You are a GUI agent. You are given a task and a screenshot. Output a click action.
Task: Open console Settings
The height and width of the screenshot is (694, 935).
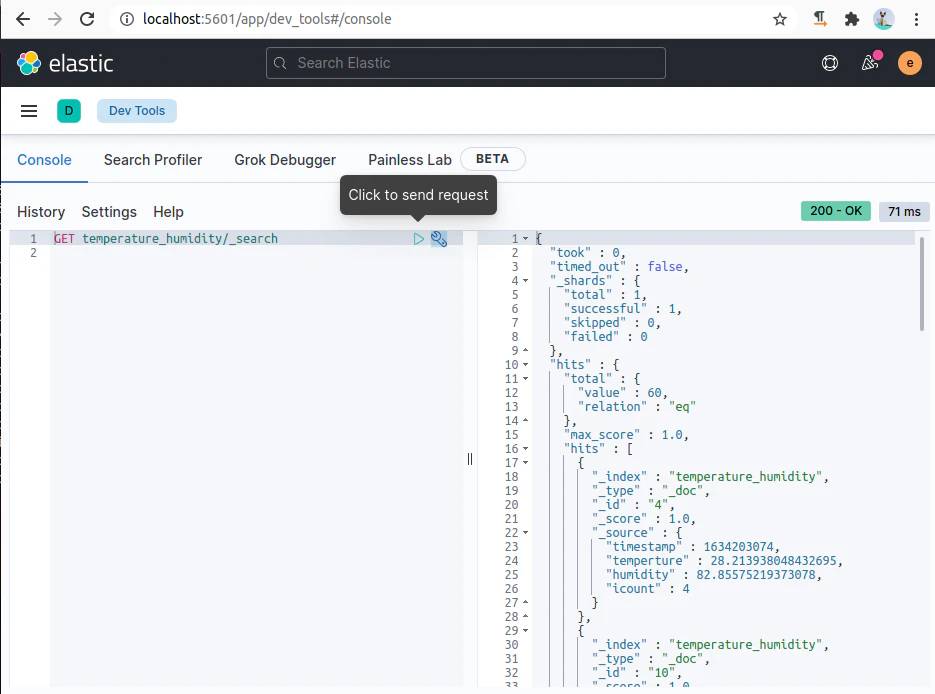point(109,212)
